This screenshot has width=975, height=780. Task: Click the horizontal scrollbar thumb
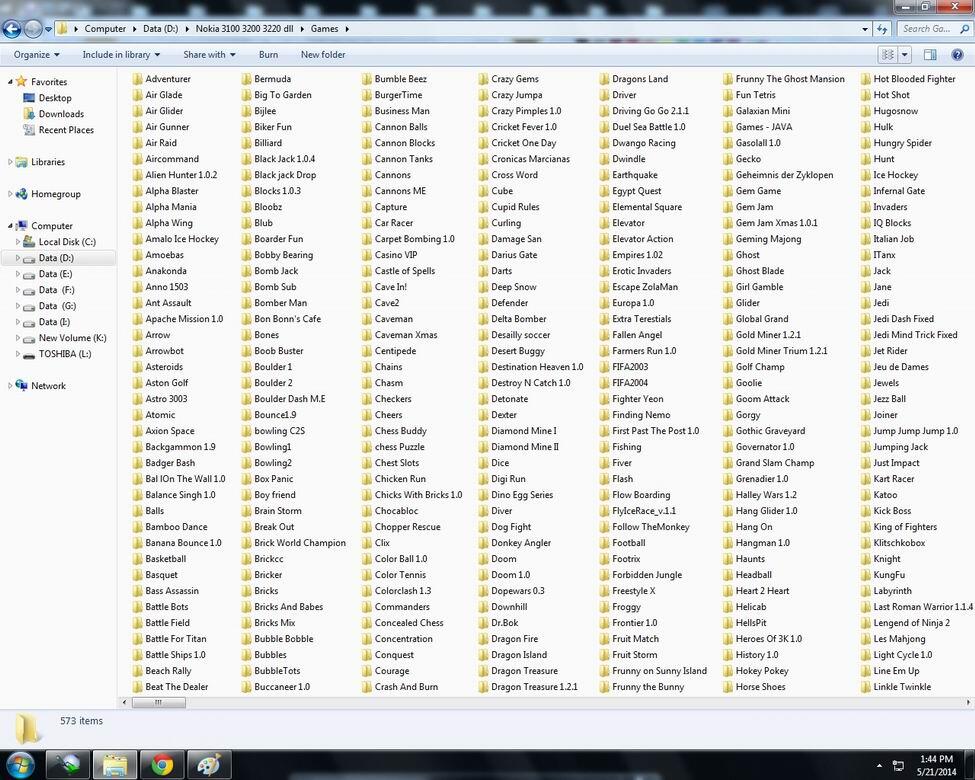159,702
